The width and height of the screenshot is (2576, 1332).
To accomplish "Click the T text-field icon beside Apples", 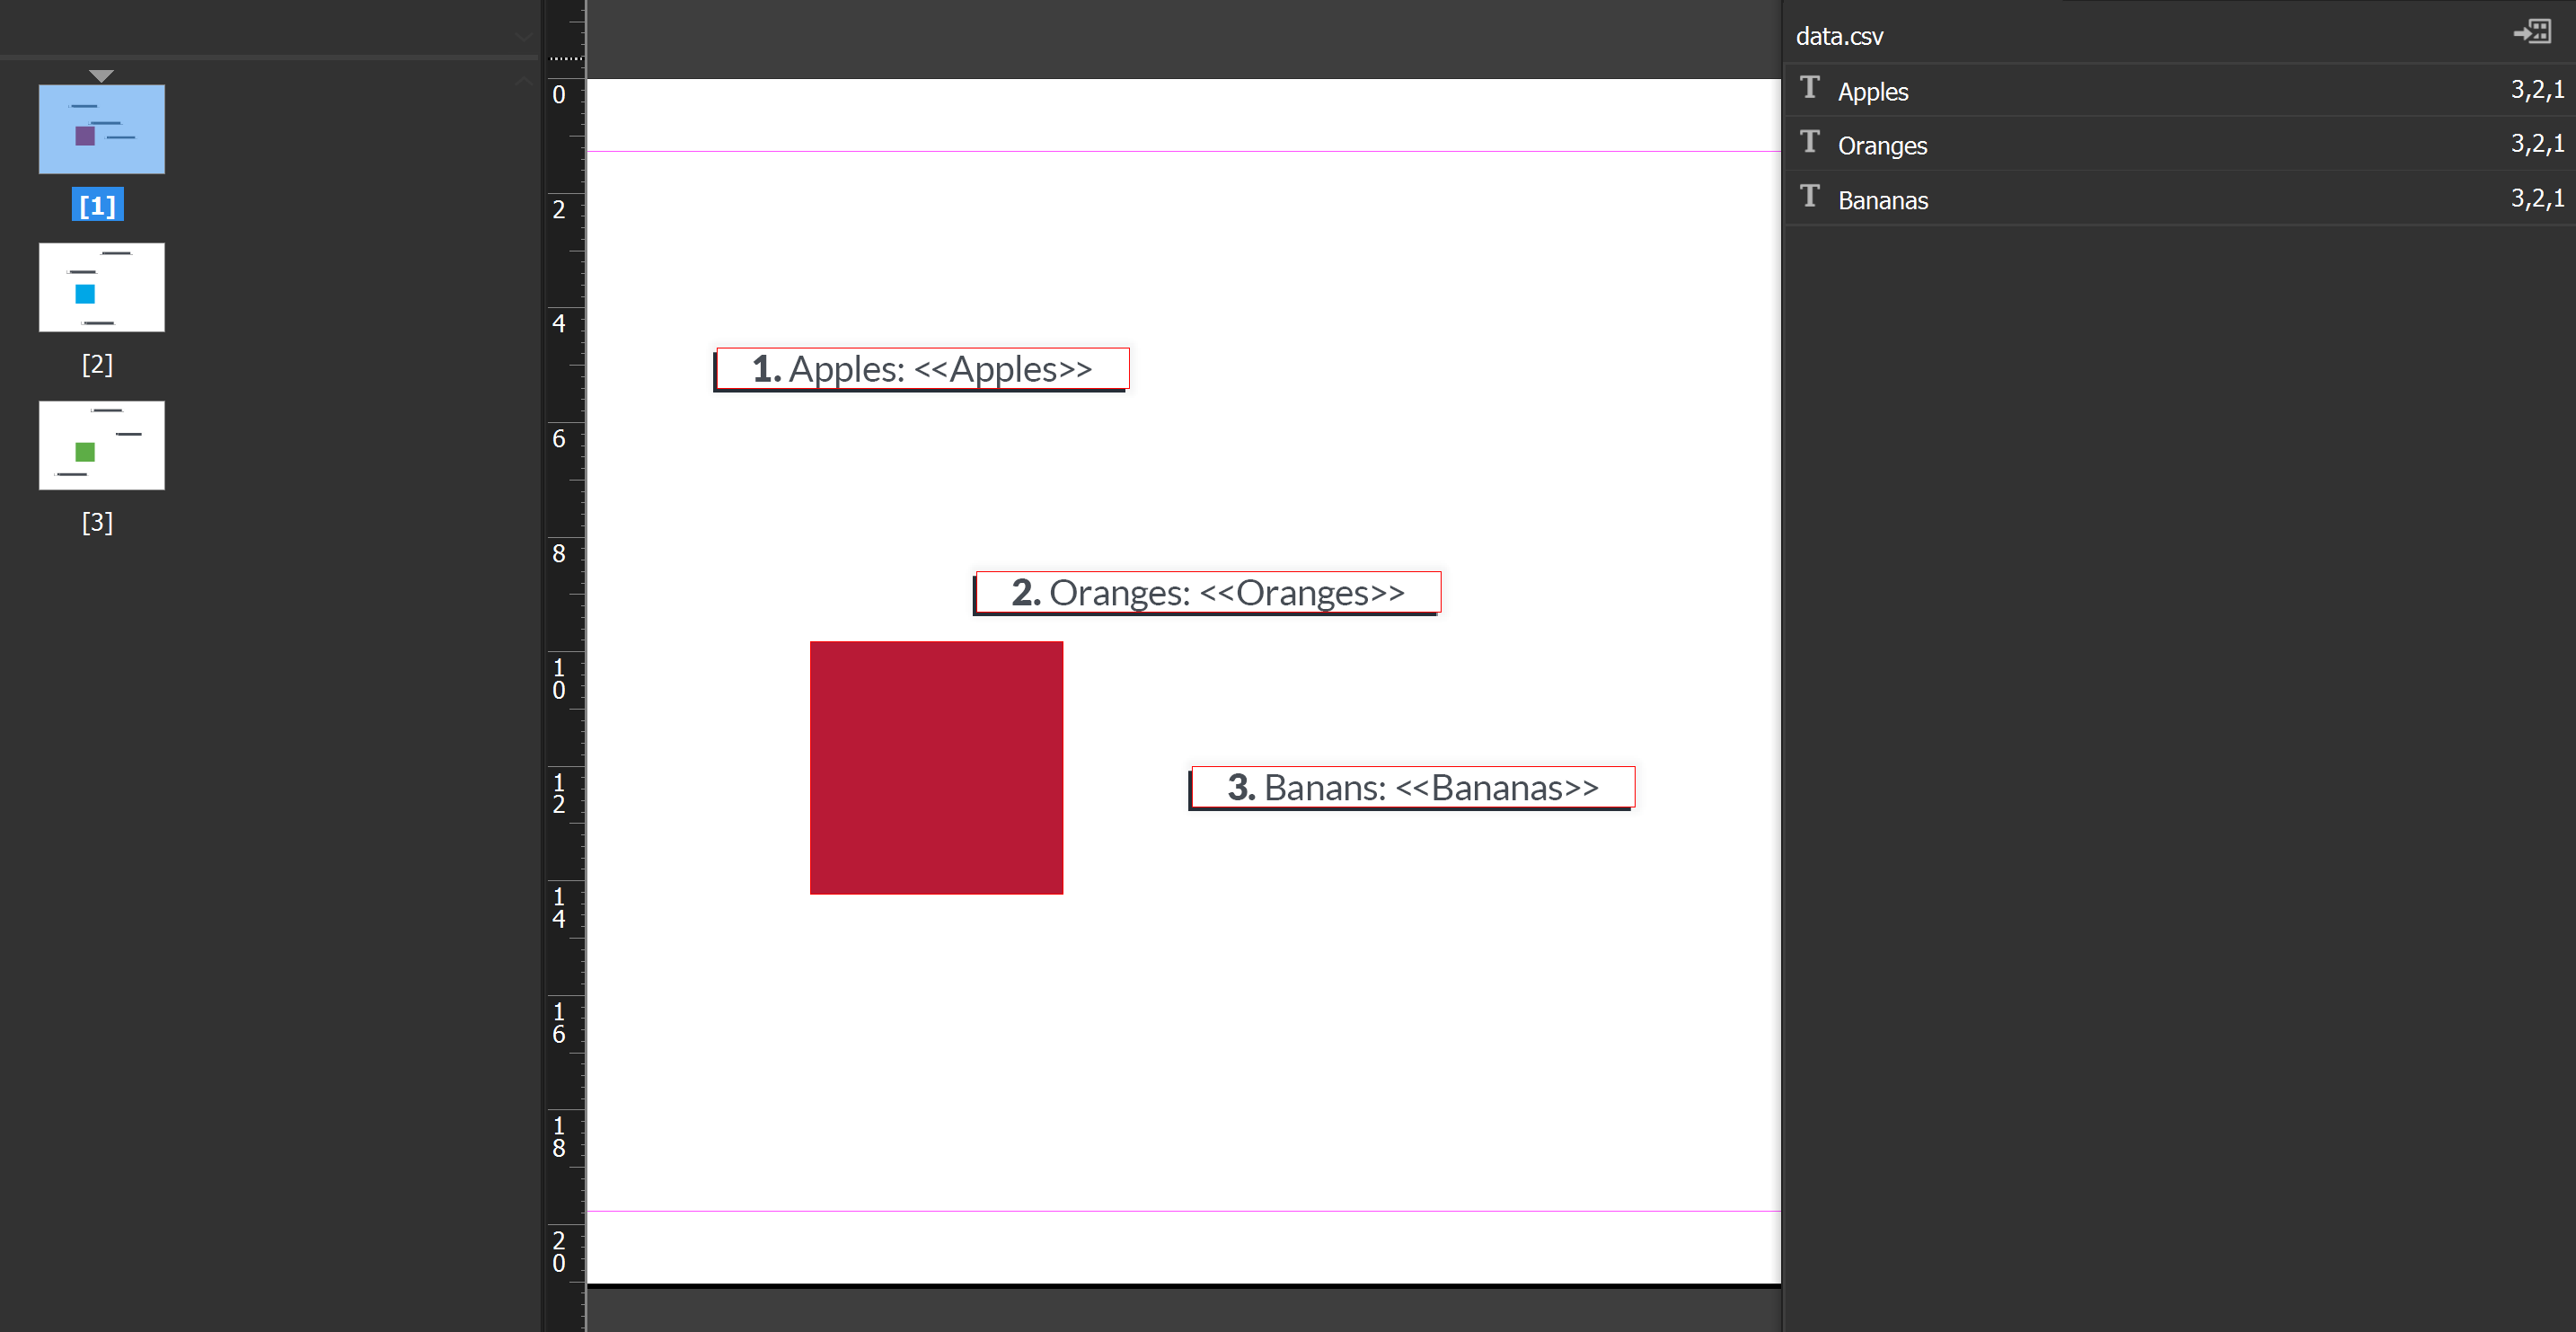I will [1810, 89].
